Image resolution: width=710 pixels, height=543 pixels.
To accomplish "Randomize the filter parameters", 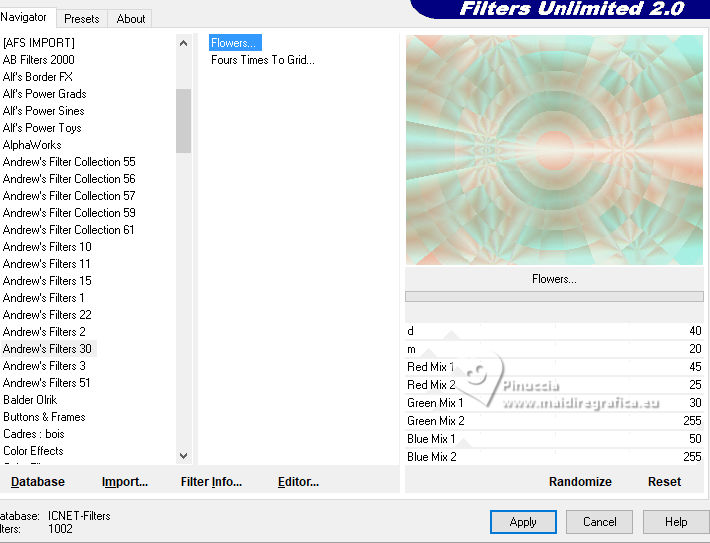I will pos(580,482).
